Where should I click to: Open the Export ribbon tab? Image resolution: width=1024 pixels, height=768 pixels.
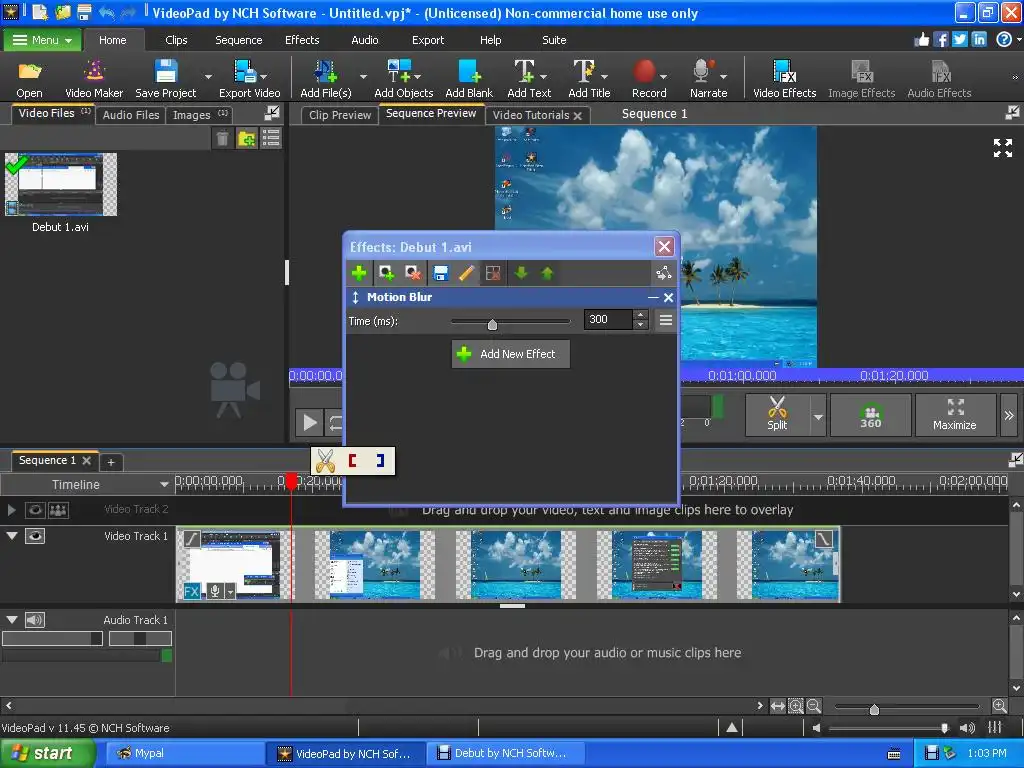coord(428,40)
